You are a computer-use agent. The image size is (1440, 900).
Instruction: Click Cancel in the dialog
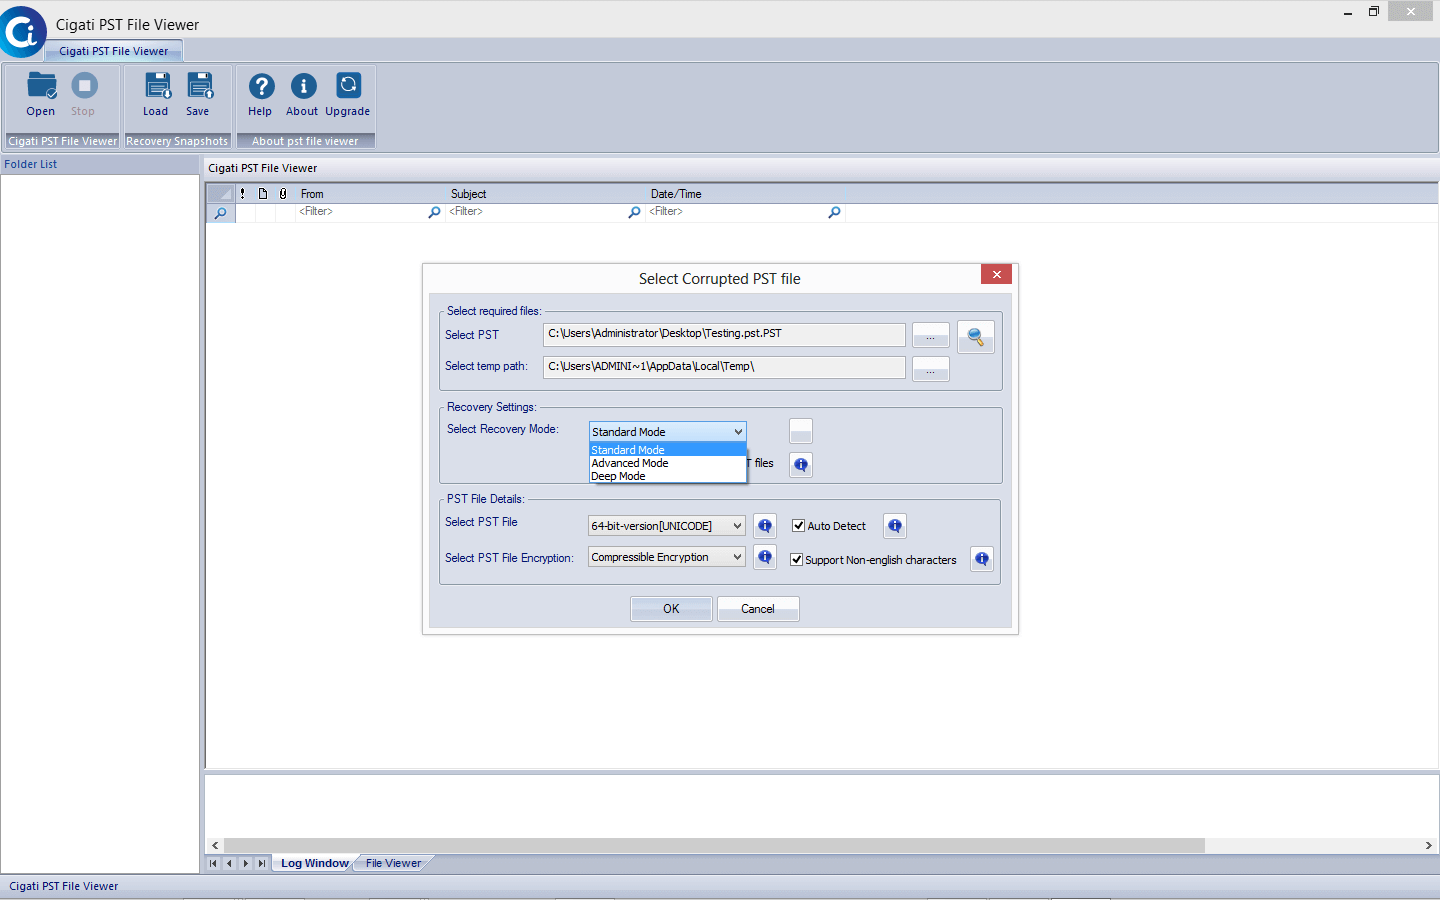click(758, 609)
